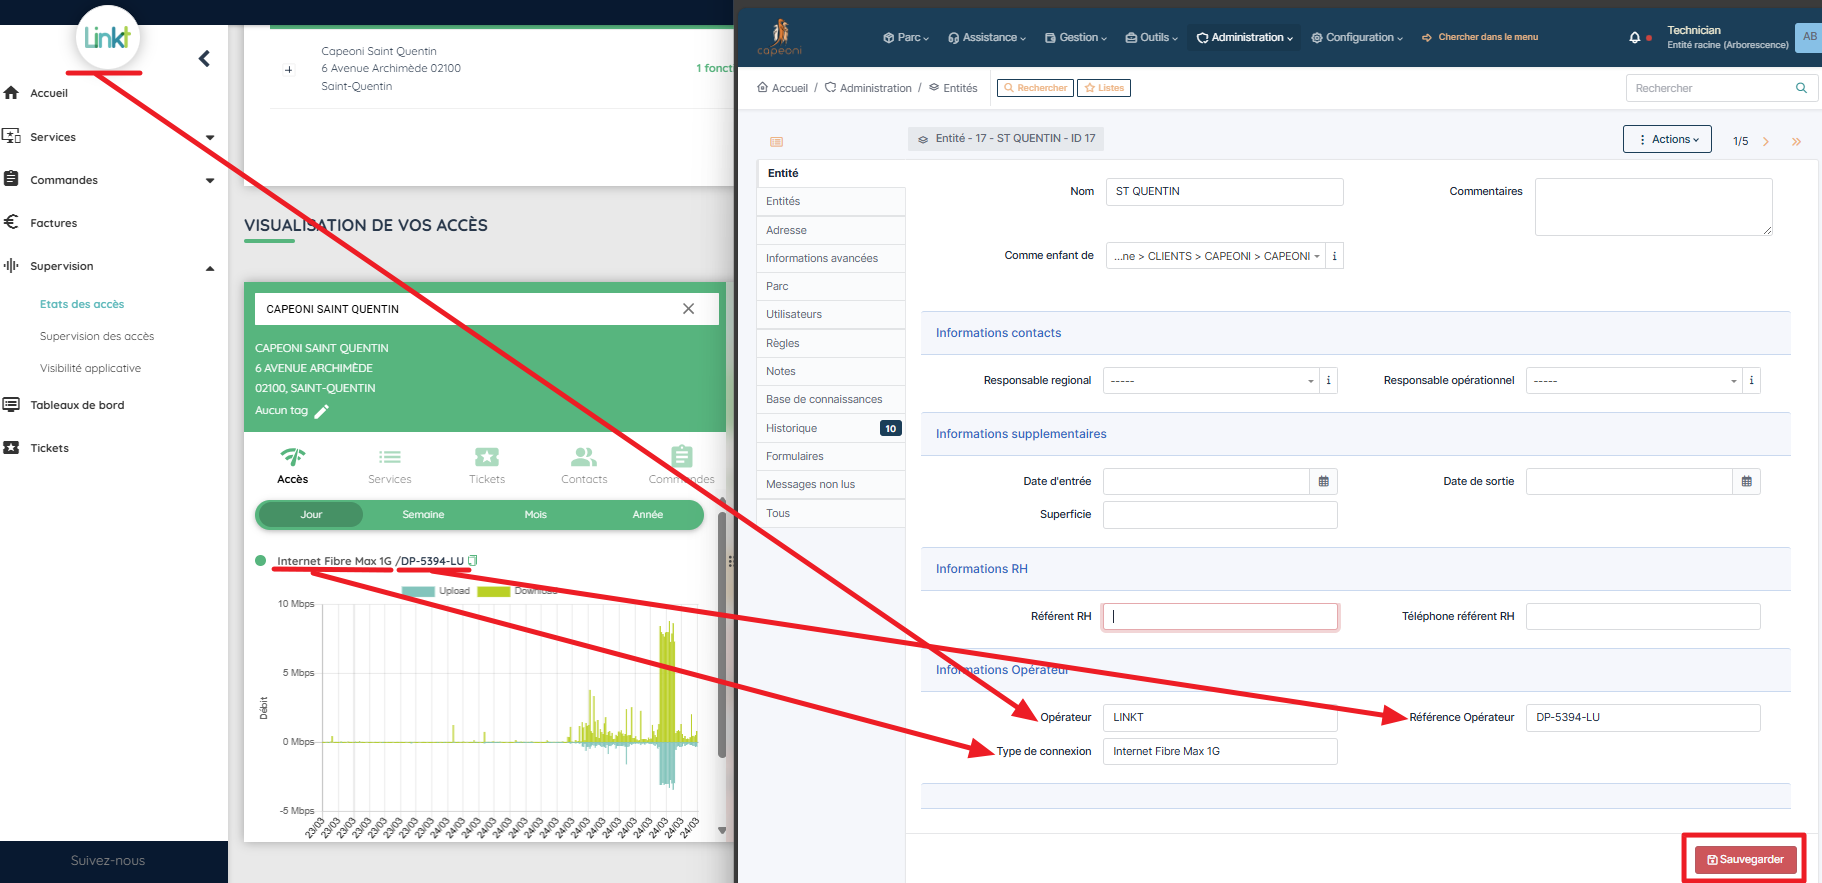Click the Linkt logo in the portal
This screenshot has width=1822, height=883.
[x=108, y=38]
